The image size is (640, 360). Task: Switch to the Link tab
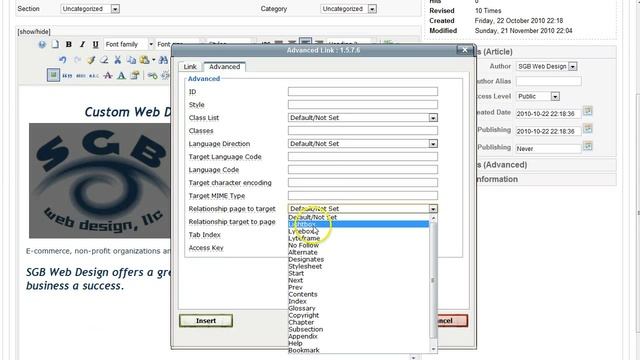(190, 67)
